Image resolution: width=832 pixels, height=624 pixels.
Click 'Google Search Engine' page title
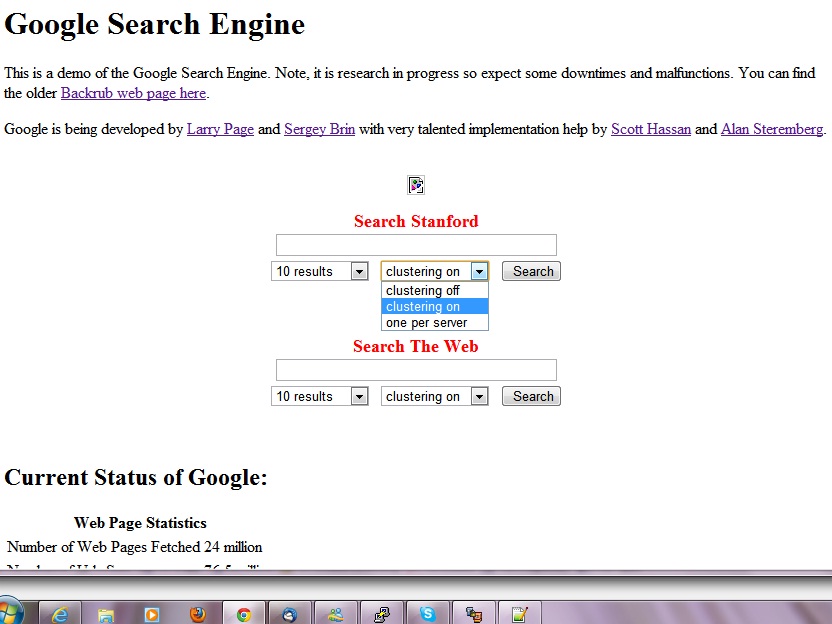[154, 24]
